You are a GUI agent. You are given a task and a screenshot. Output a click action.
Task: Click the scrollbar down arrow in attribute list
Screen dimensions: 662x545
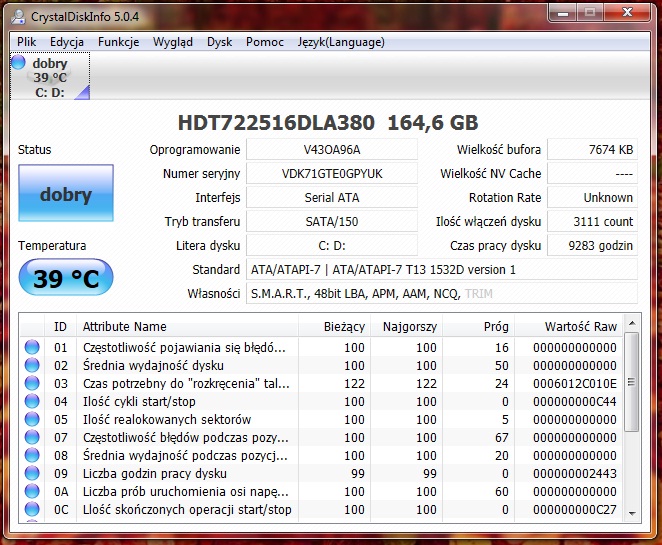click(x=632, y=513)
